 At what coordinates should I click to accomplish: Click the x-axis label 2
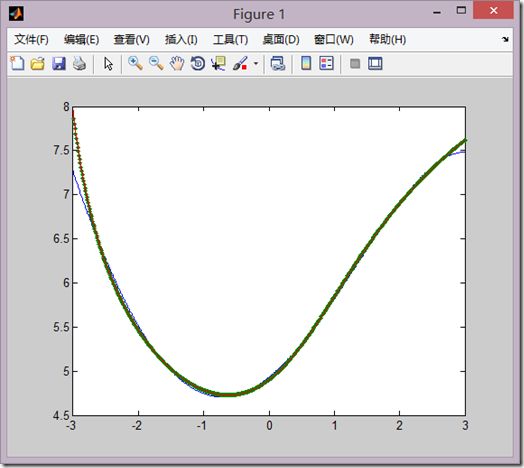tap(399, 426)
